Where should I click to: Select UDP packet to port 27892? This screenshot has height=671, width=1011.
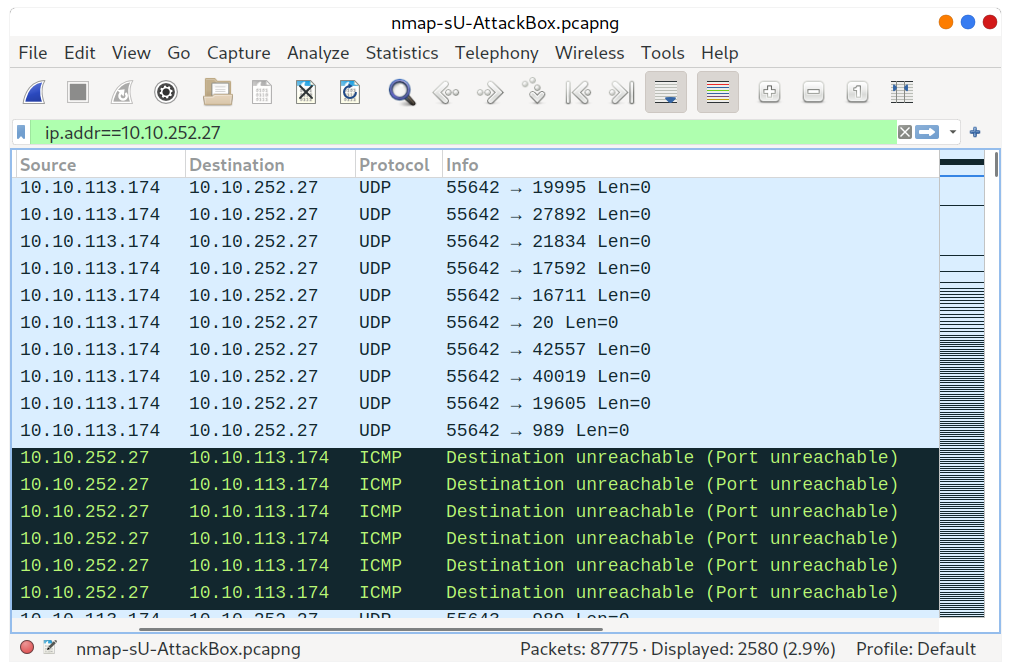[475, 215]
